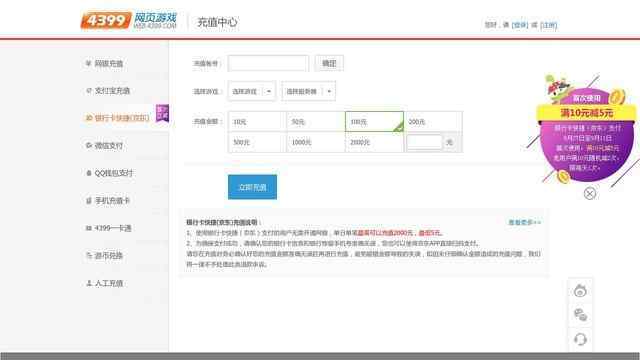
Task: Open the 查看更多>> link
Action: click(x=524, y=222)
